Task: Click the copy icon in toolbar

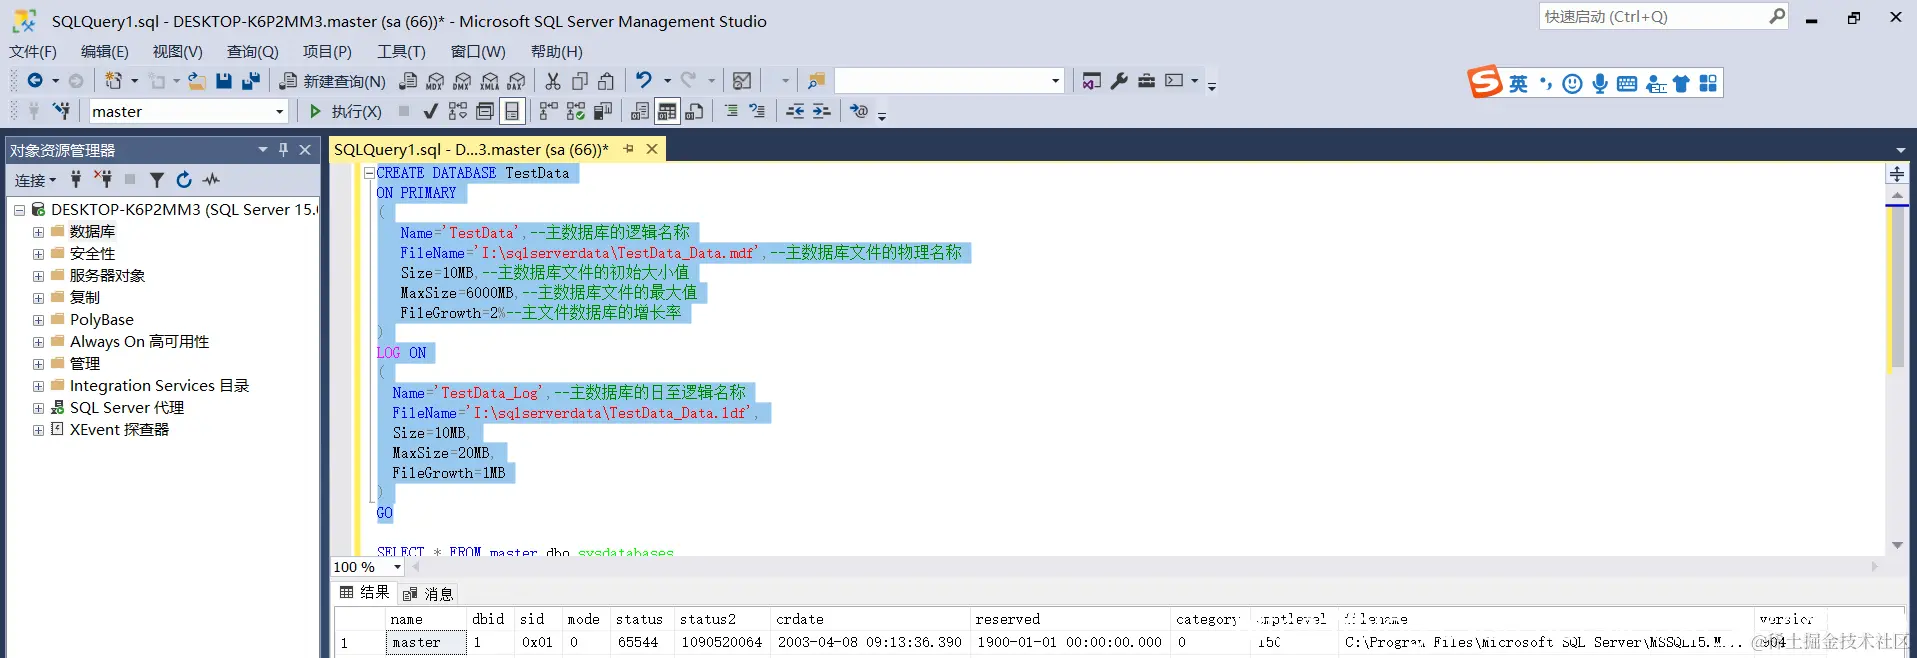Action: click(580, 81)
